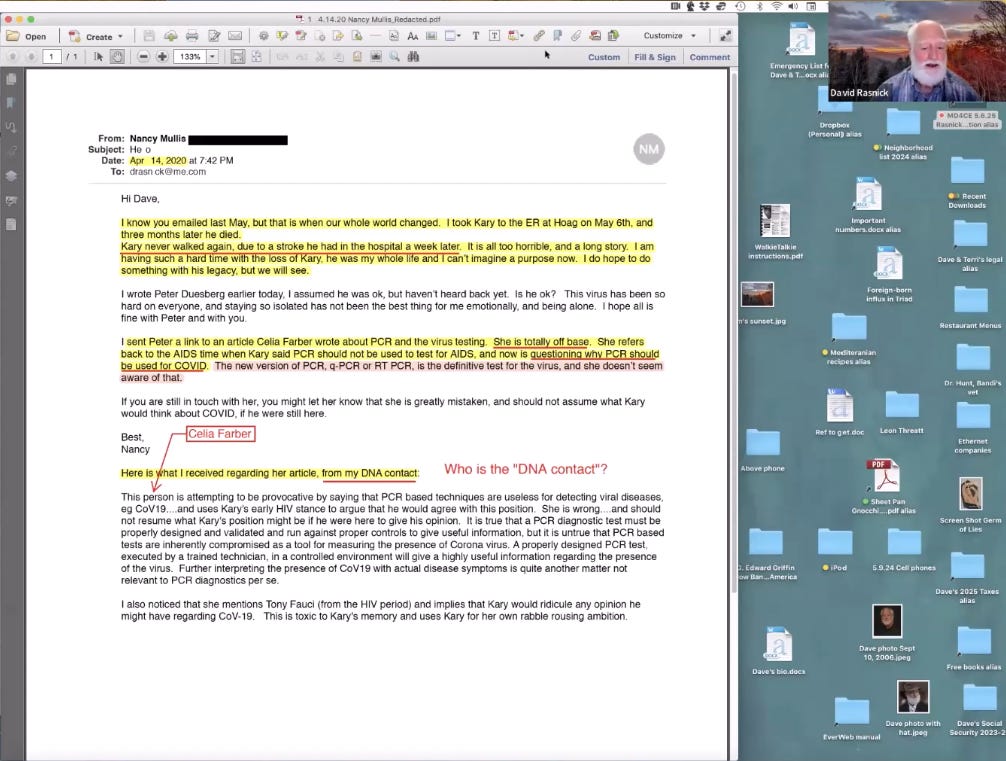Click the Save floppy disk icon
The width and height of the screenshot is (1006, 761).
click(x=149, y=36)
